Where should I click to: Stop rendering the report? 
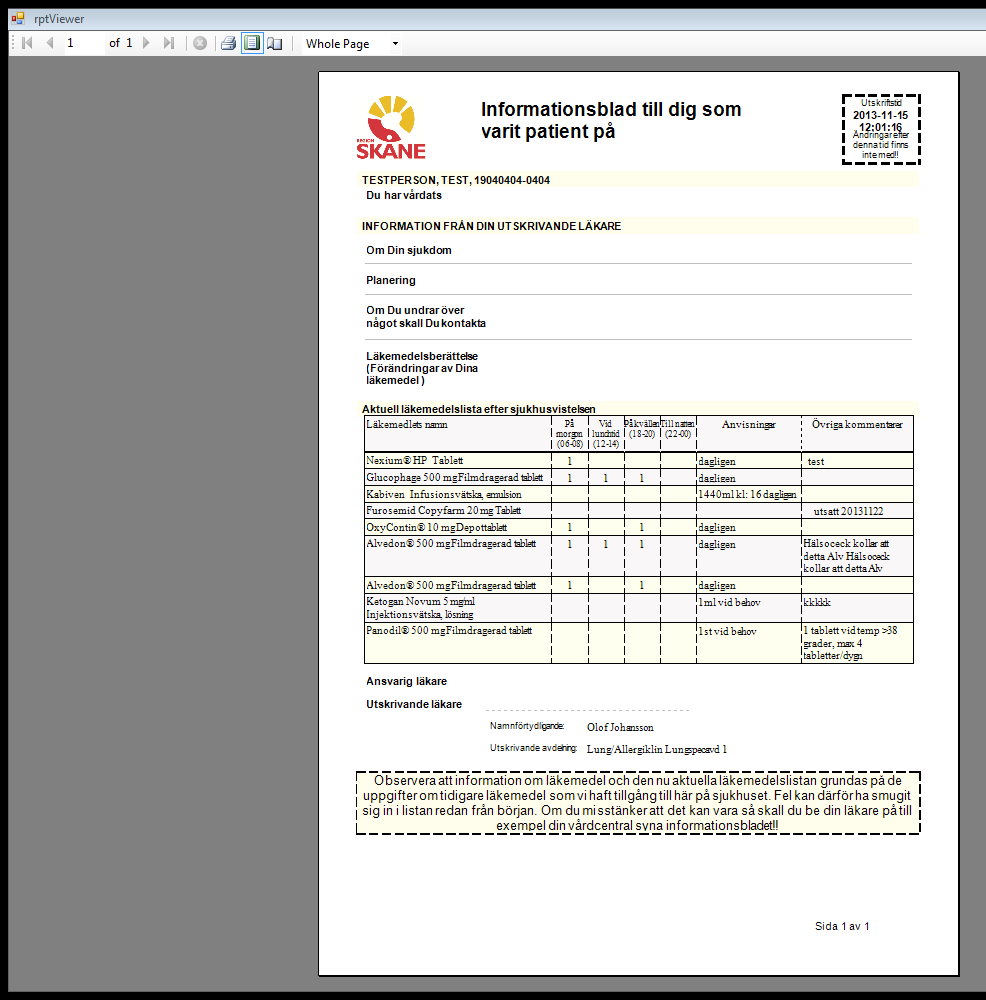200,43
